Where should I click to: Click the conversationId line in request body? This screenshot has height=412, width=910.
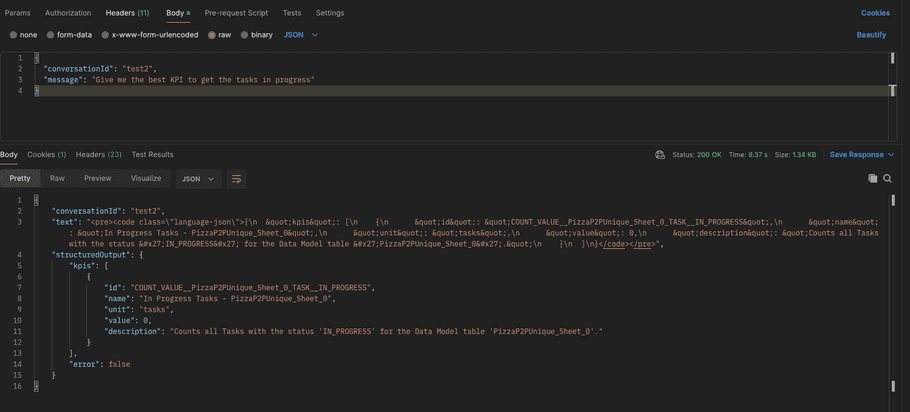click(x=100, y=68)
